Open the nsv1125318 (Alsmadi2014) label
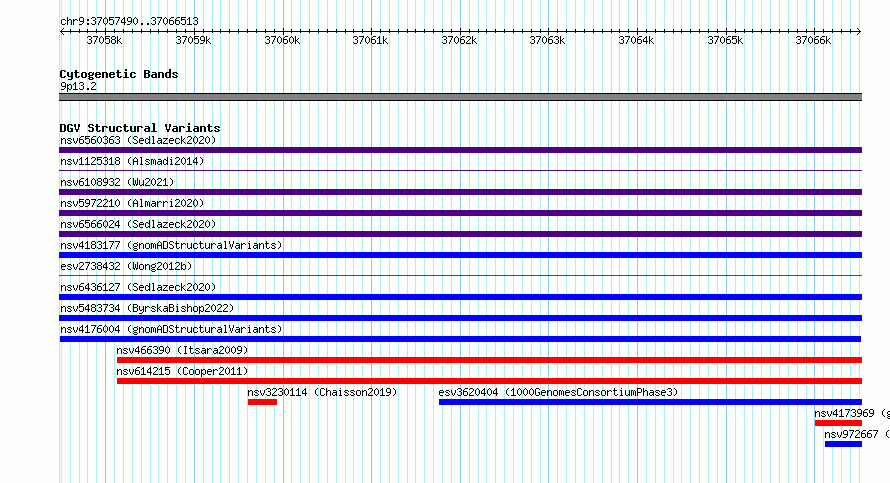The image size is (890, 483). coord(132,161)
